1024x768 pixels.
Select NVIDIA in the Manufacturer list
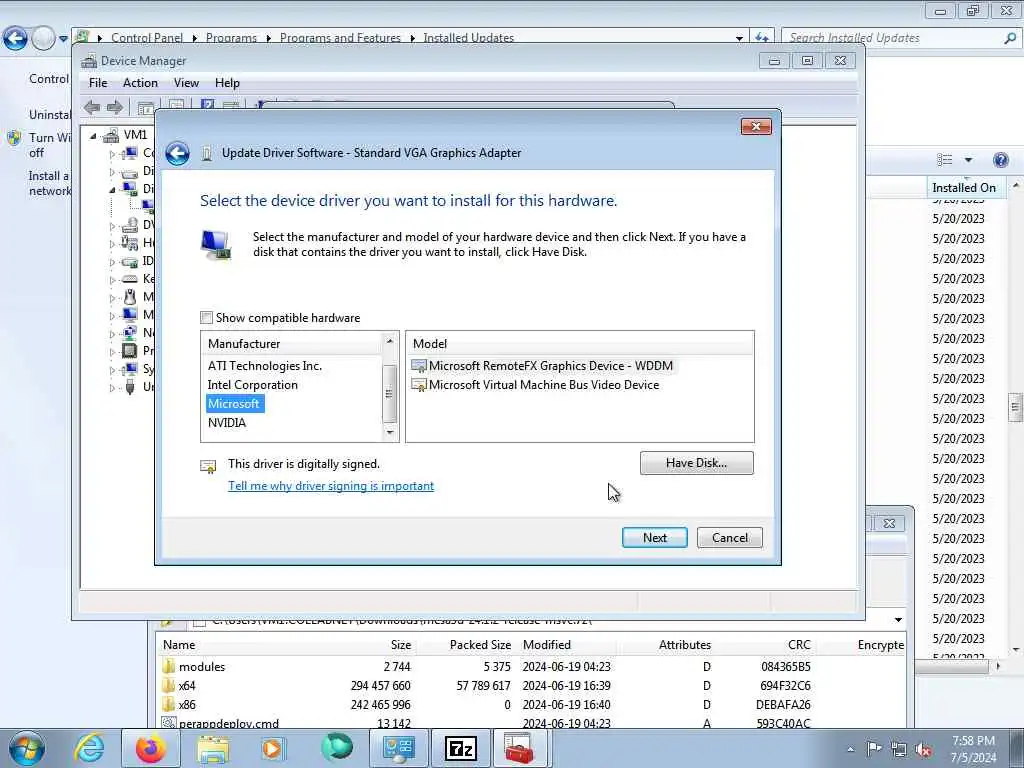pyautogui.click(x=227, y=423)
